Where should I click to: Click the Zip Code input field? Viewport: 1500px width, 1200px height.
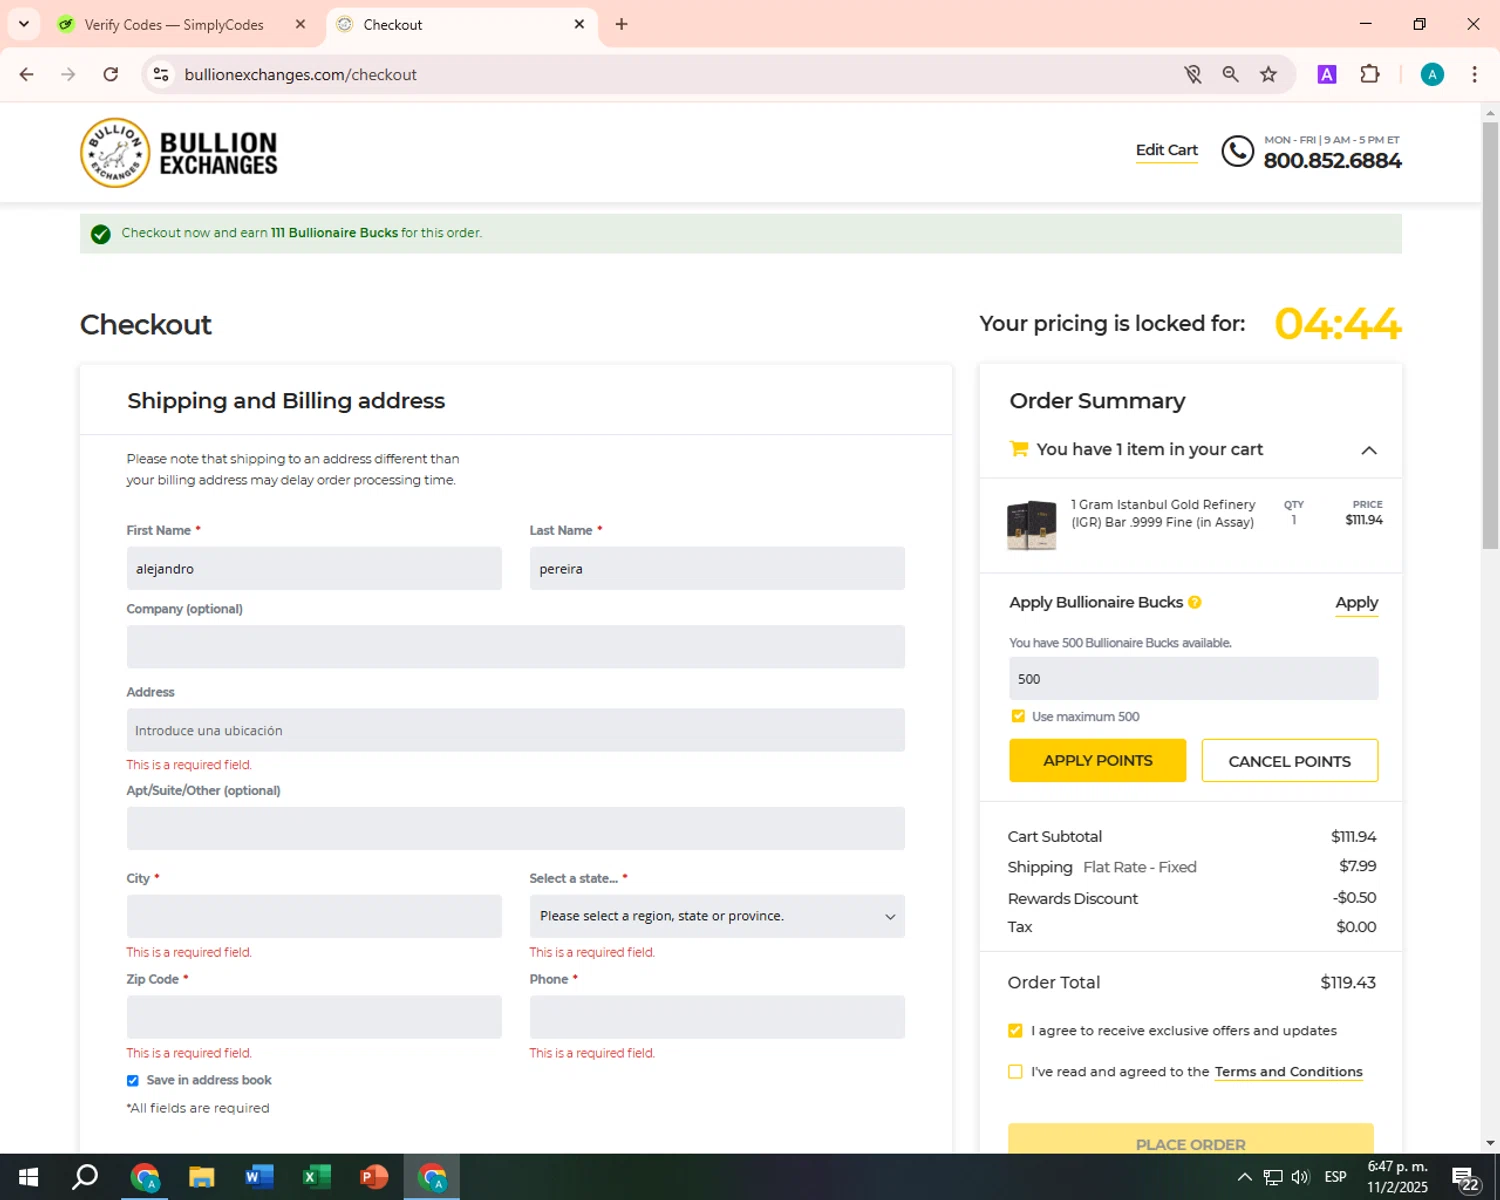point(314,1017)
